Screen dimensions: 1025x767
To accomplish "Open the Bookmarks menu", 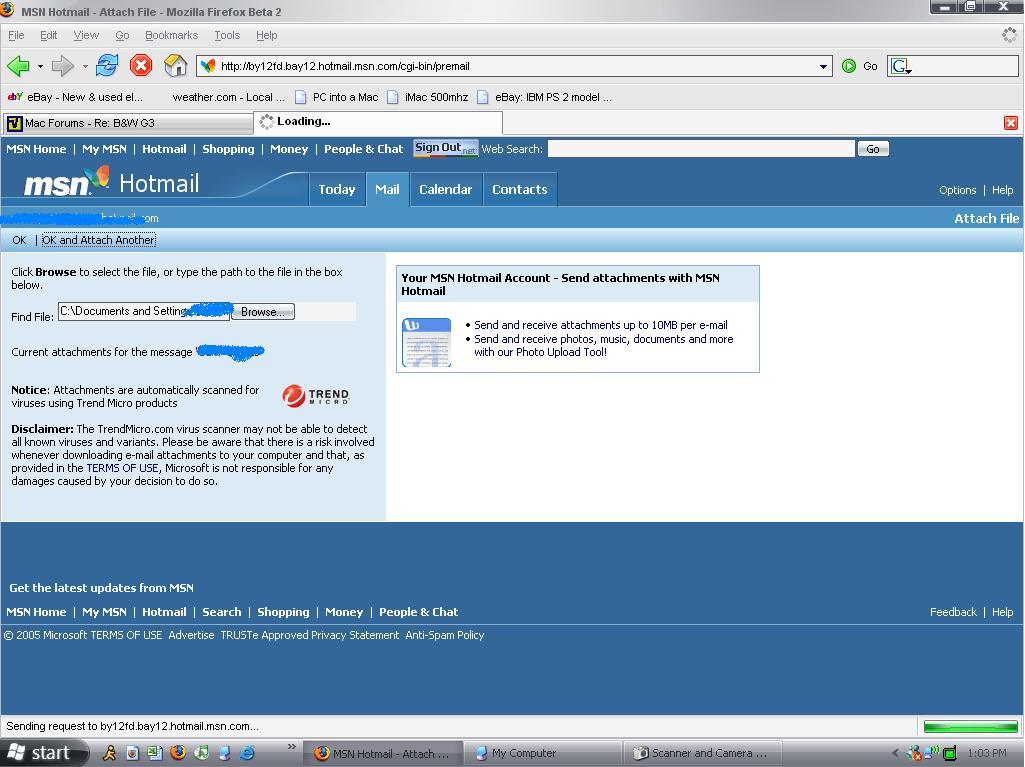I will (171, 35).
